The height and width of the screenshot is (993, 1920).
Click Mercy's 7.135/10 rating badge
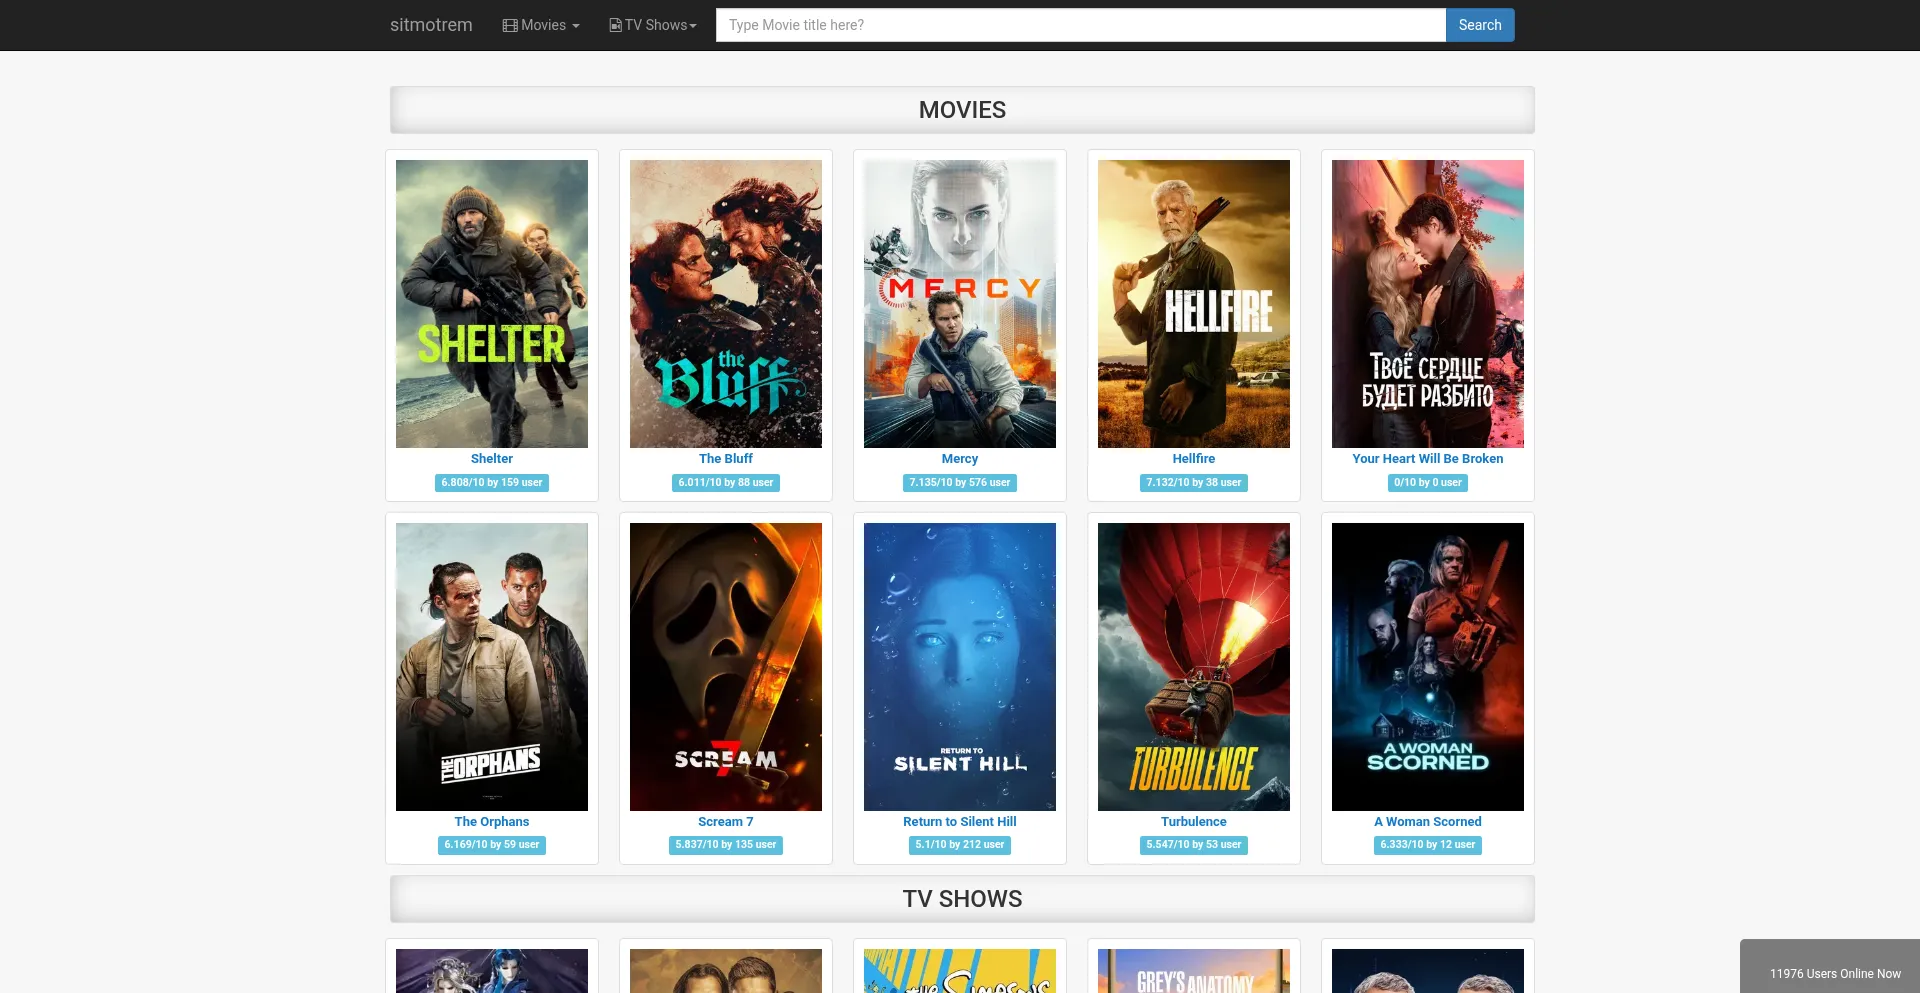coord(960,483)
